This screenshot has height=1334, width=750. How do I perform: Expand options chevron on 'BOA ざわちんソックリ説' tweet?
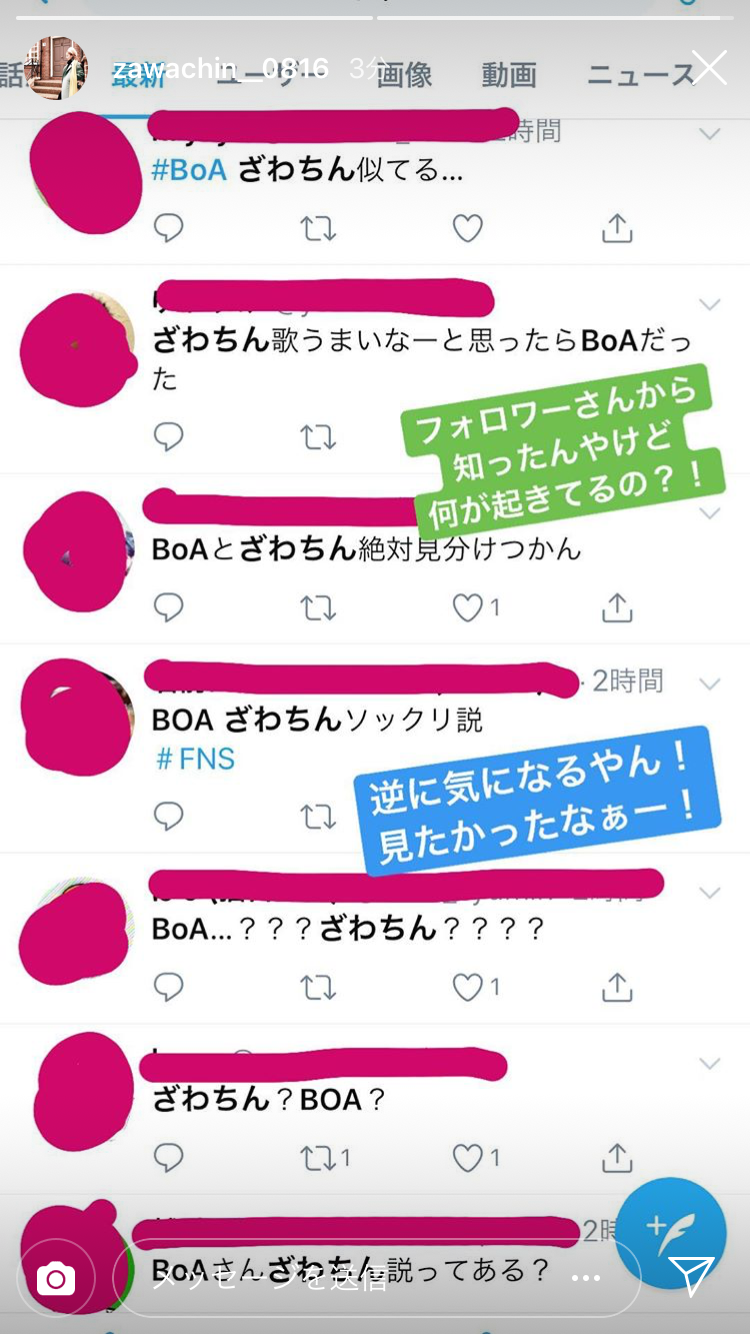point(710,684)
